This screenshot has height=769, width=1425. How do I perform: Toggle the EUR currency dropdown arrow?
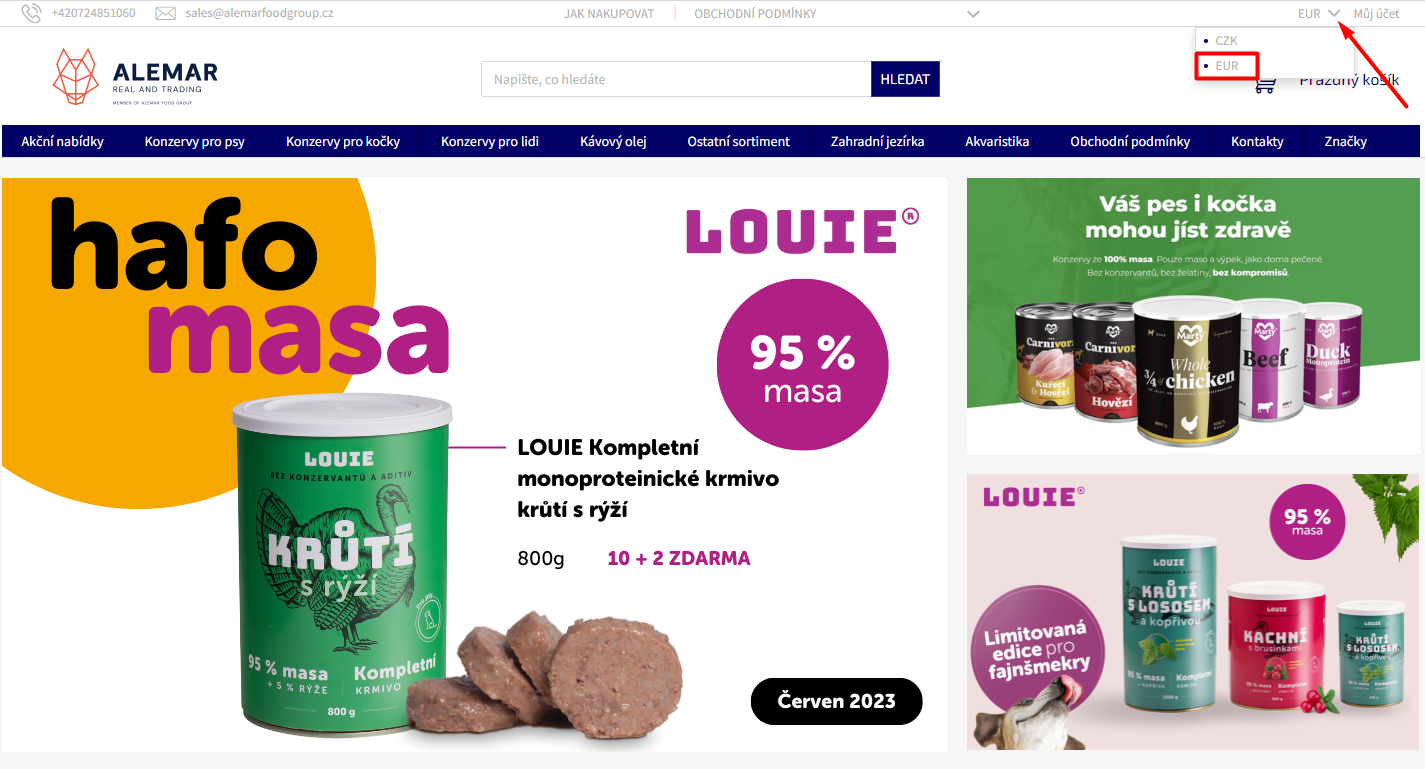coord(1335,14)
